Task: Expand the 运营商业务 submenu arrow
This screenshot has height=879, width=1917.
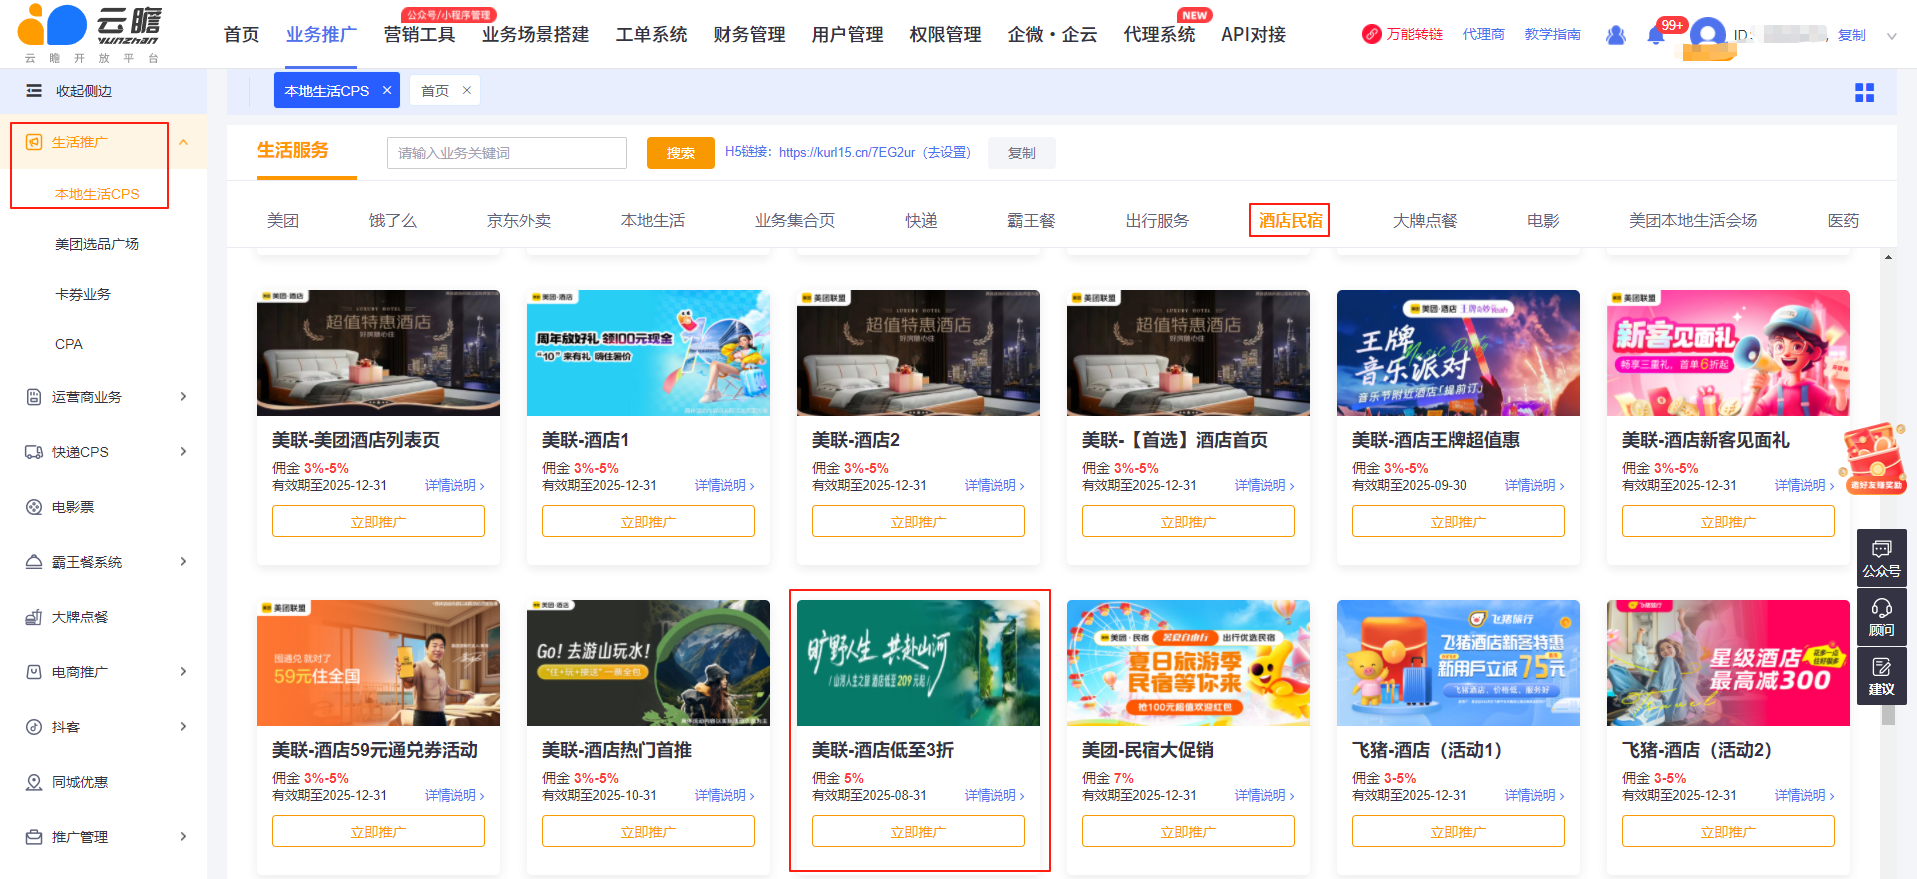Action: [x=184, y=397]
